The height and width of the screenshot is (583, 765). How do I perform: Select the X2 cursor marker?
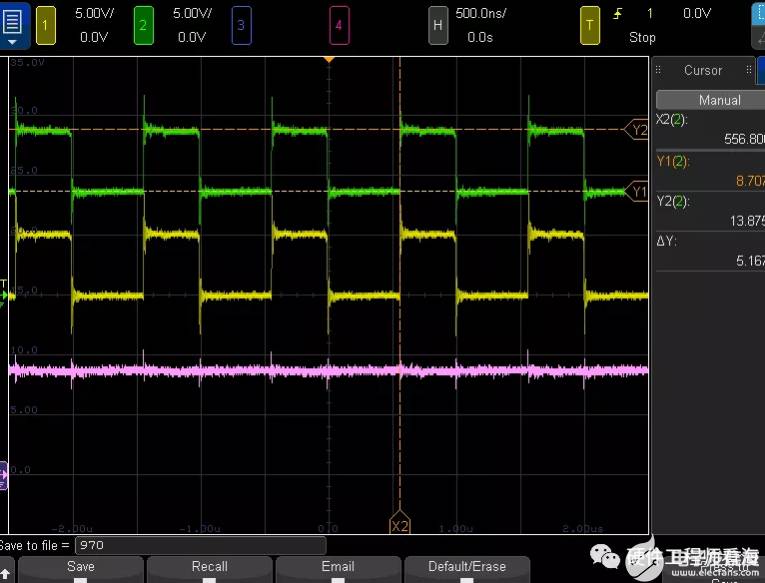tap(400, 525)
